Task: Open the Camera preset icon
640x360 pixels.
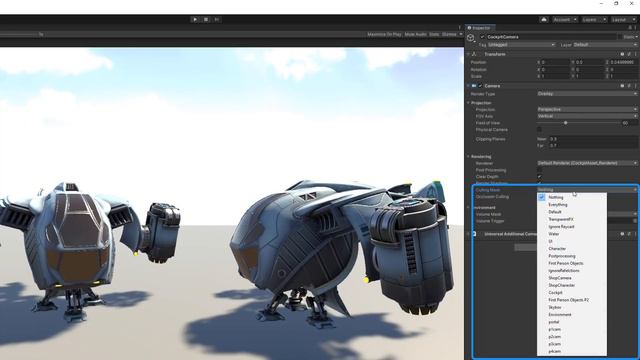Action: tap(629, 86)
